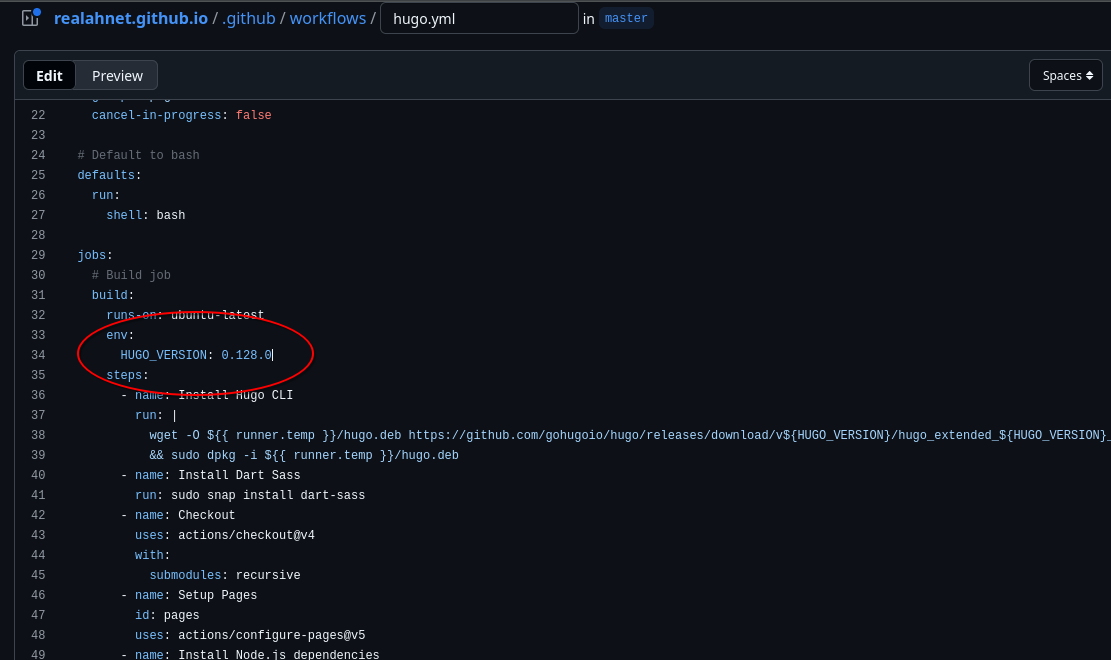
Task: Open the .github breadcrumb link
Action: point(248,17)
